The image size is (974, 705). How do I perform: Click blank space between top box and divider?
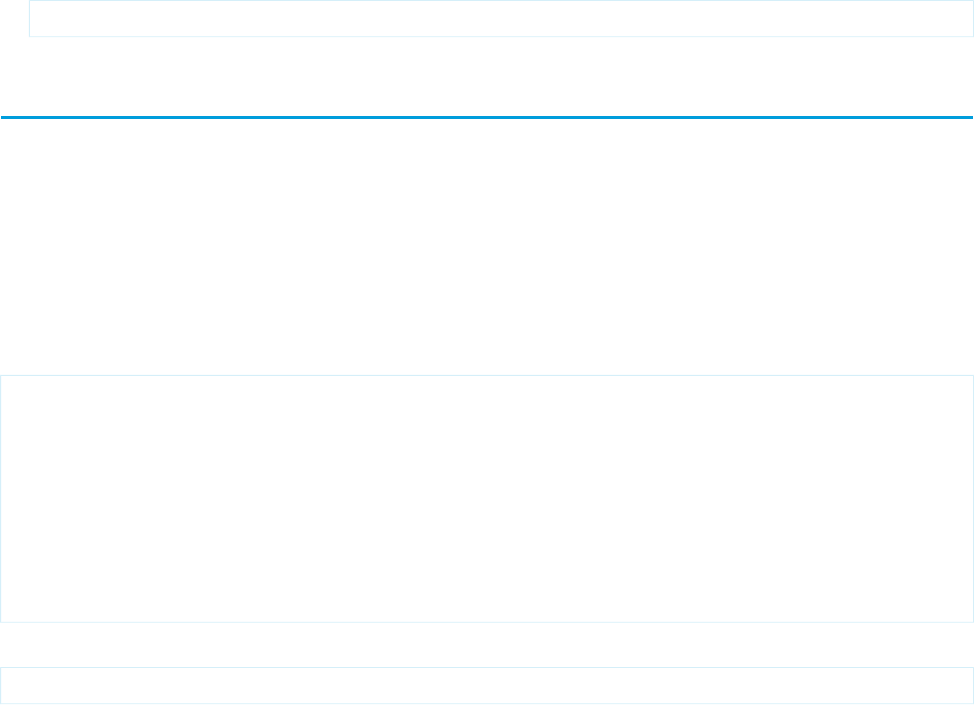[x=487, y=77]
